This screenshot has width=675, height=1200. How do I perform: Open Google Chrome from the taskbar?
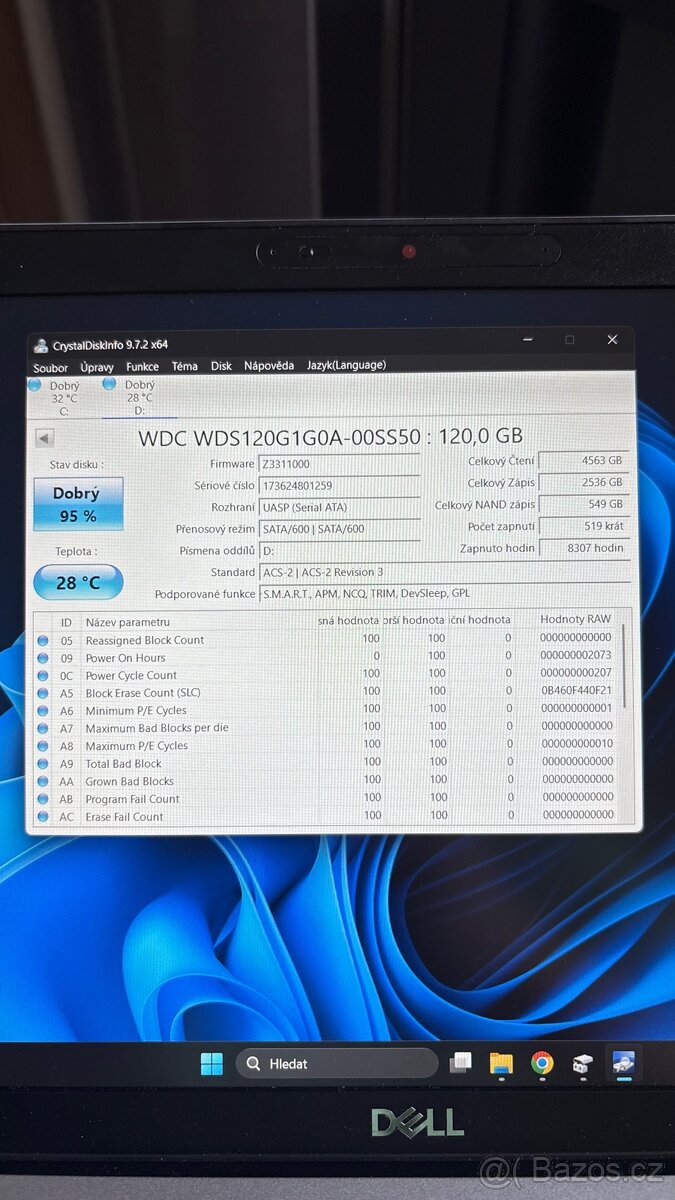[x=542, y=1063]
